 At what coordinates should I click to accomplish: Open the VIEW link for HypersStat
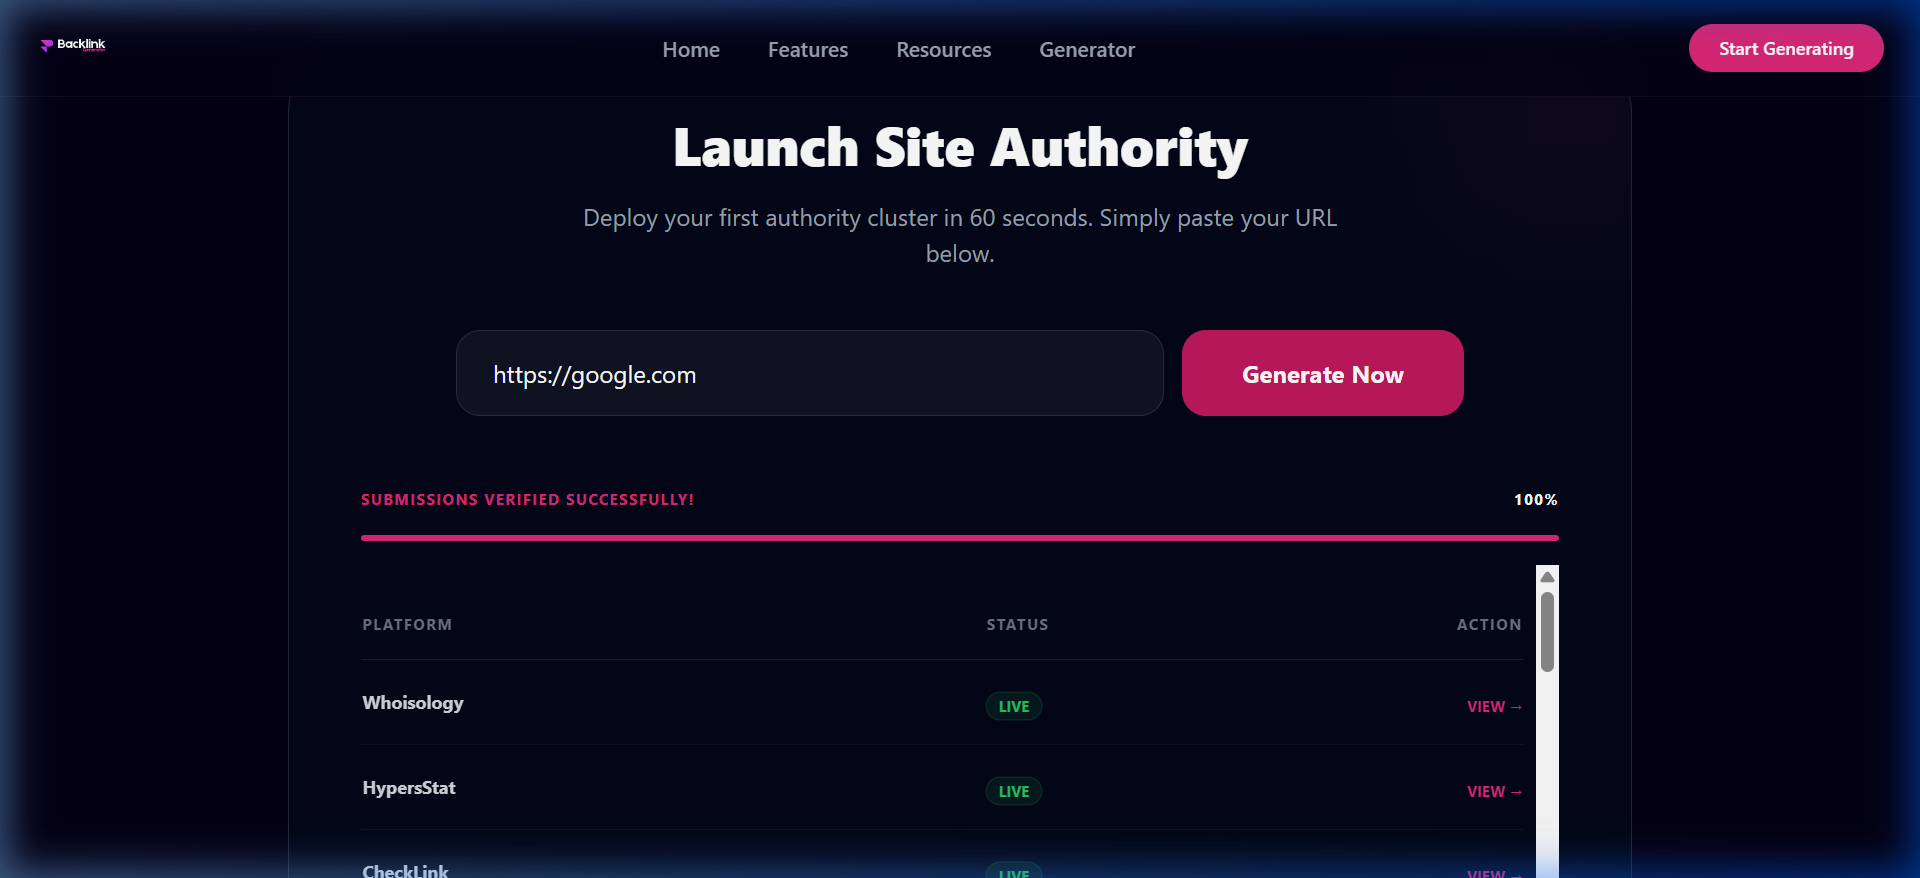point(1493,791)
